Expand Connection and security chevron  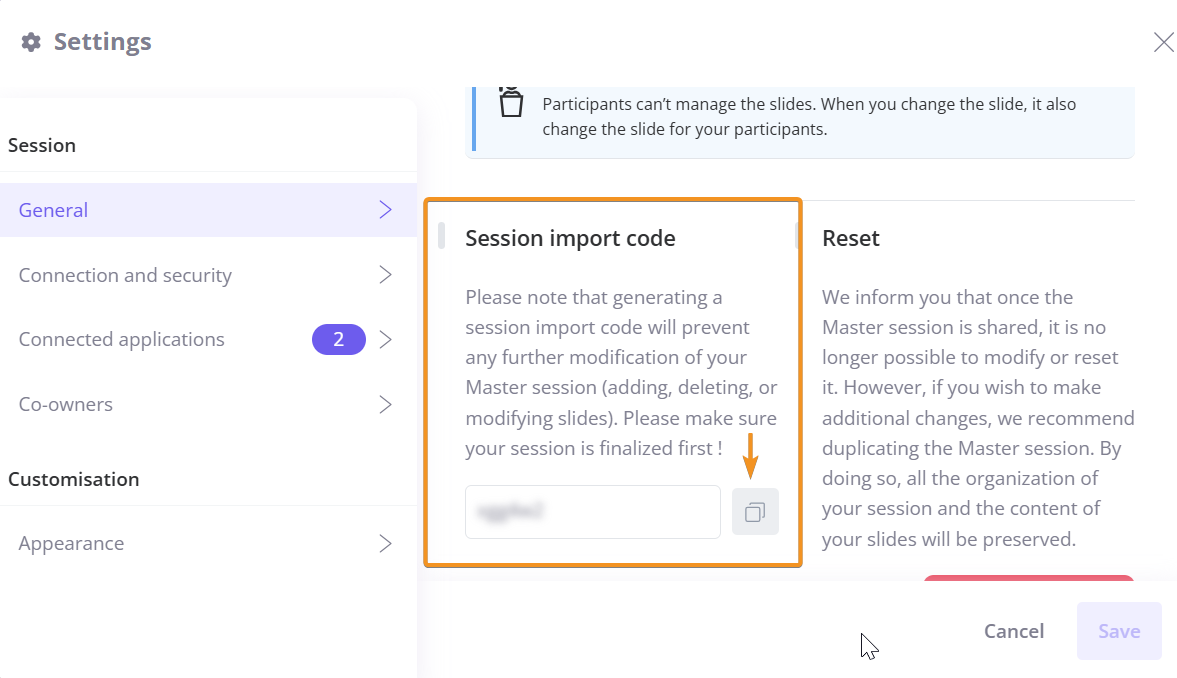385,275
